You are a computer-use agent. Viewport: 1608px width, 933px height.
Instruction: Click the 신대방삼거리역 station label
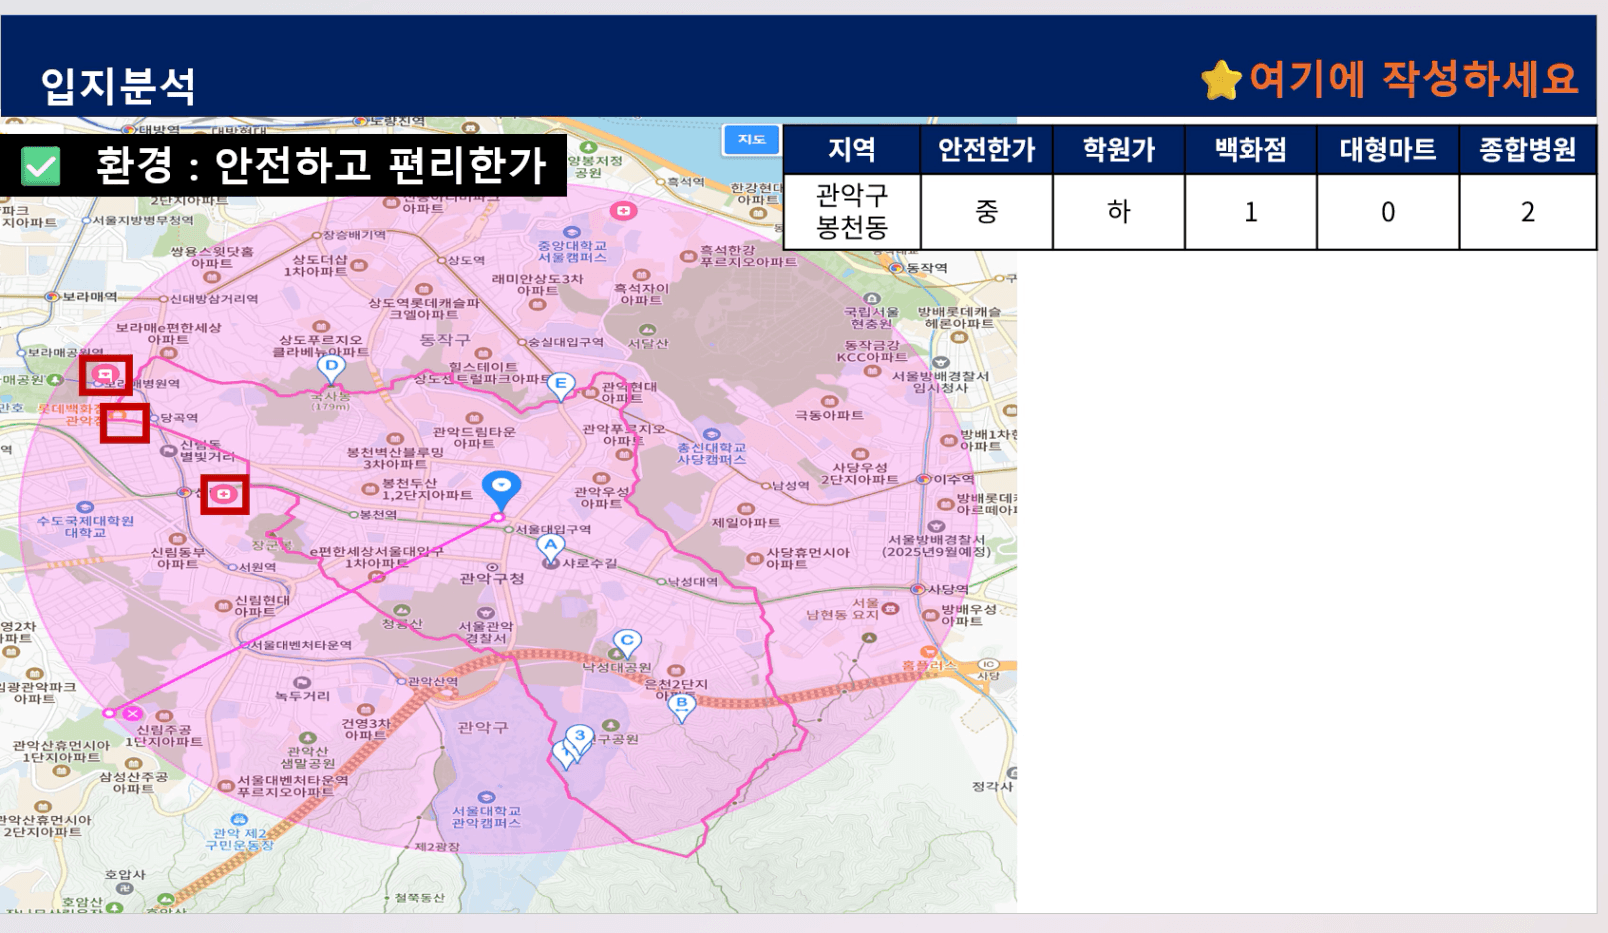click(x=214, y=299)
